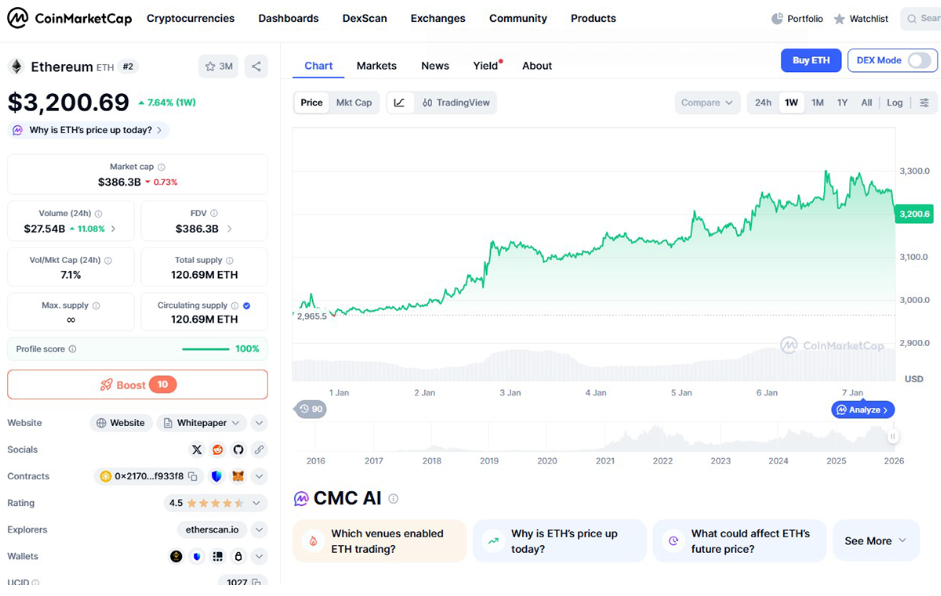Copy the contract address with the copy icon
Screen dimensions: 941x596
pos(193,477)
